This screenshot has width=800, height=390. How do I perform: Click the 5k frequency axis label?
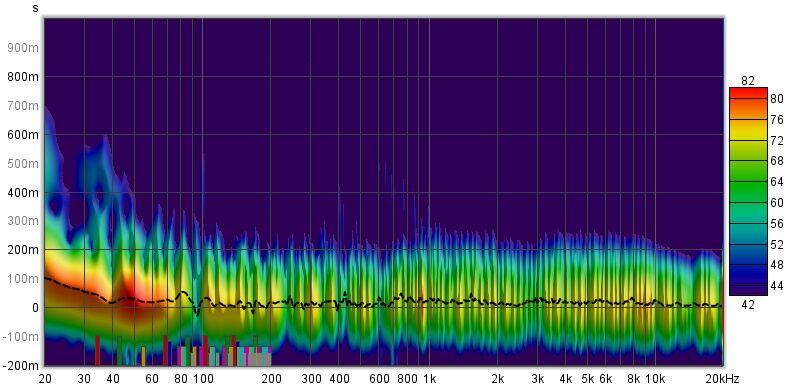588,379
